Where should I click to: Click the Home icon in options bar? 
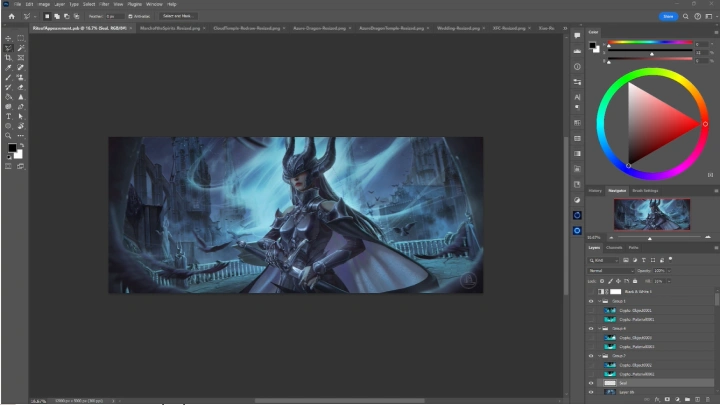[x=11, y=17]
